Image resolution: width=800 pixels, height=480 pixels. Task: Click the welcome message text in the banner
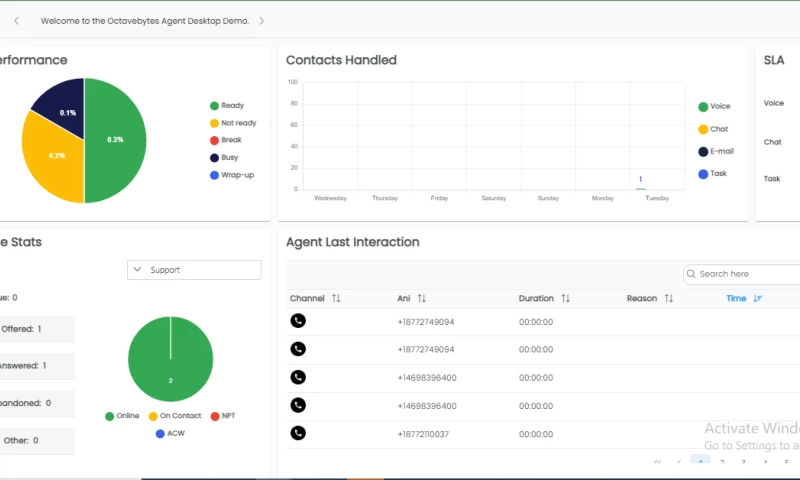[145, 21]
